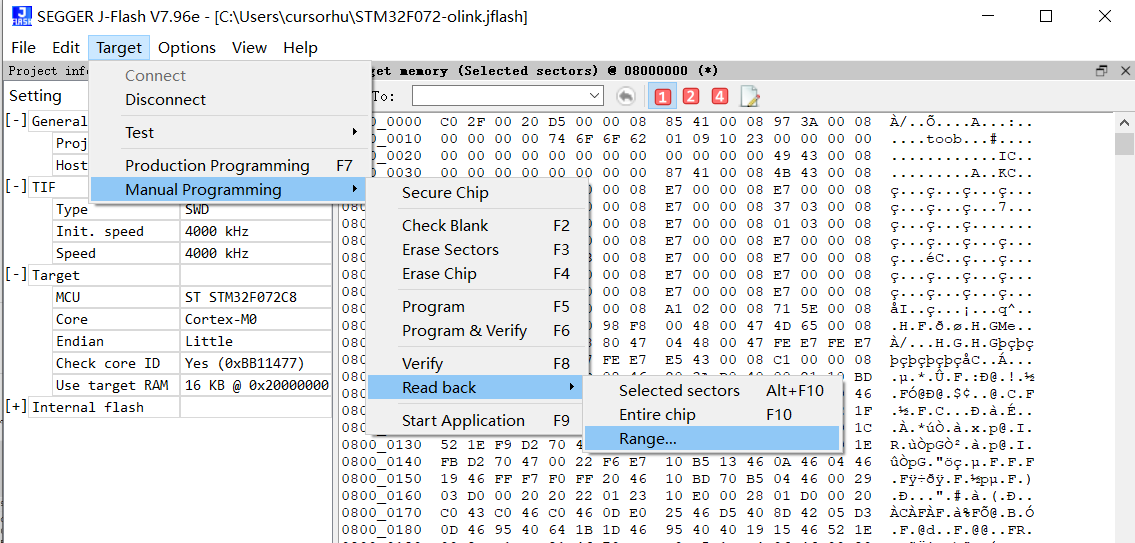Click the edit memory notepad icon
Image resolution: width=1135 pixels, height=543 pixels.
tap(749, 96)
